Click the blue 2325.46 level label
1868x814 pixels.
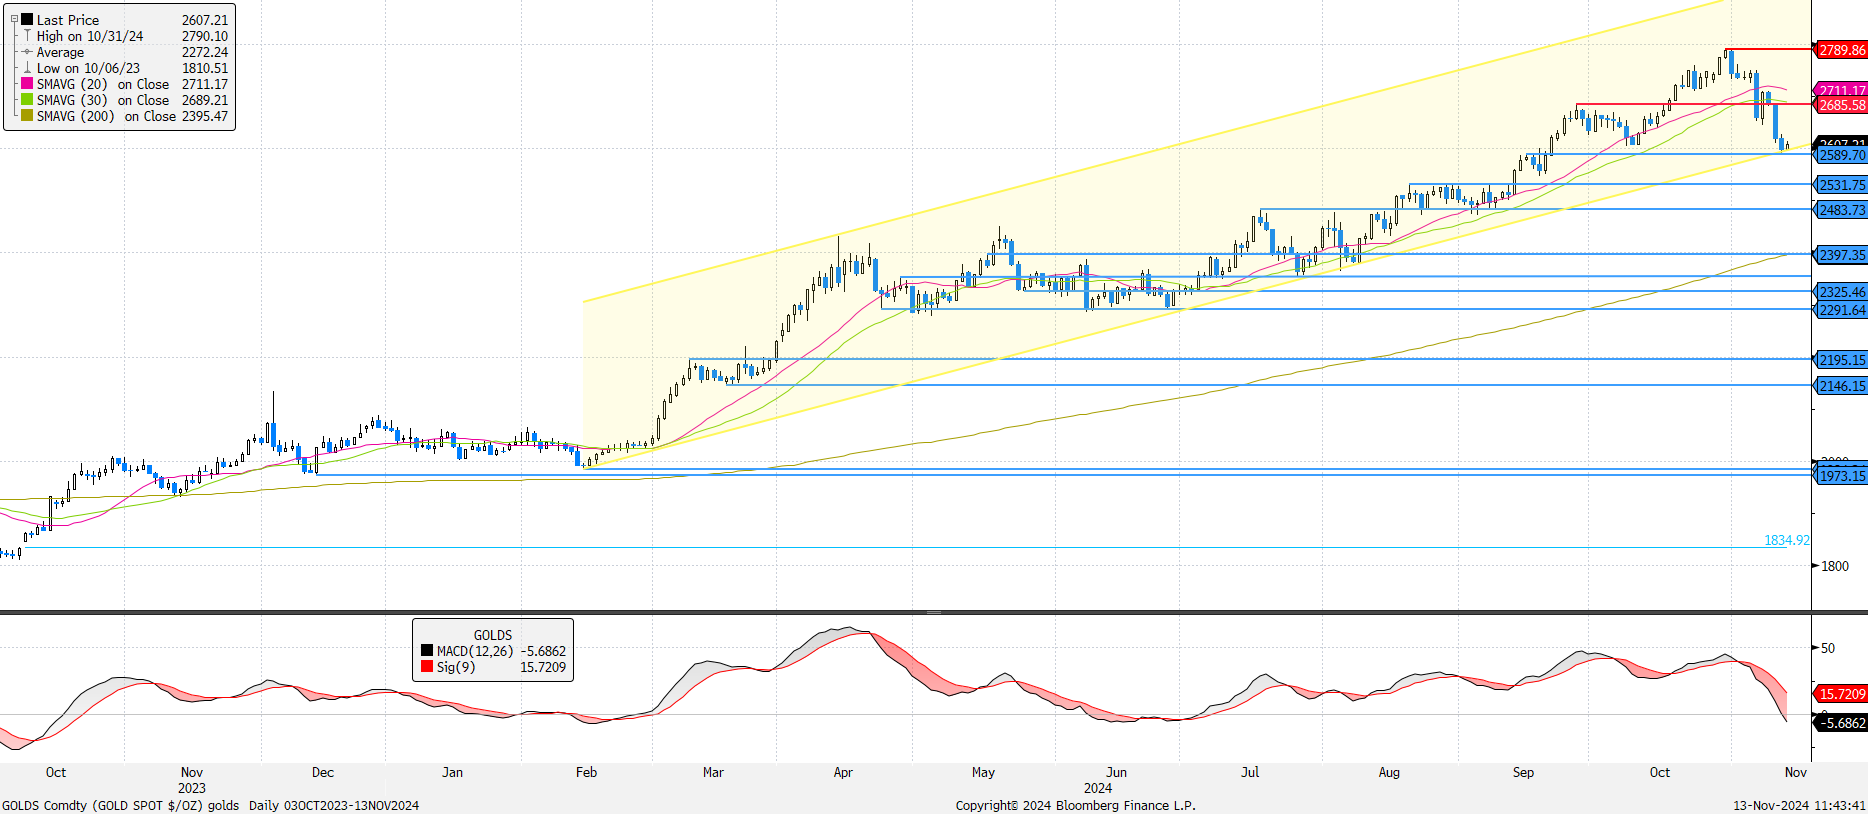click(x=1841, y=292)
